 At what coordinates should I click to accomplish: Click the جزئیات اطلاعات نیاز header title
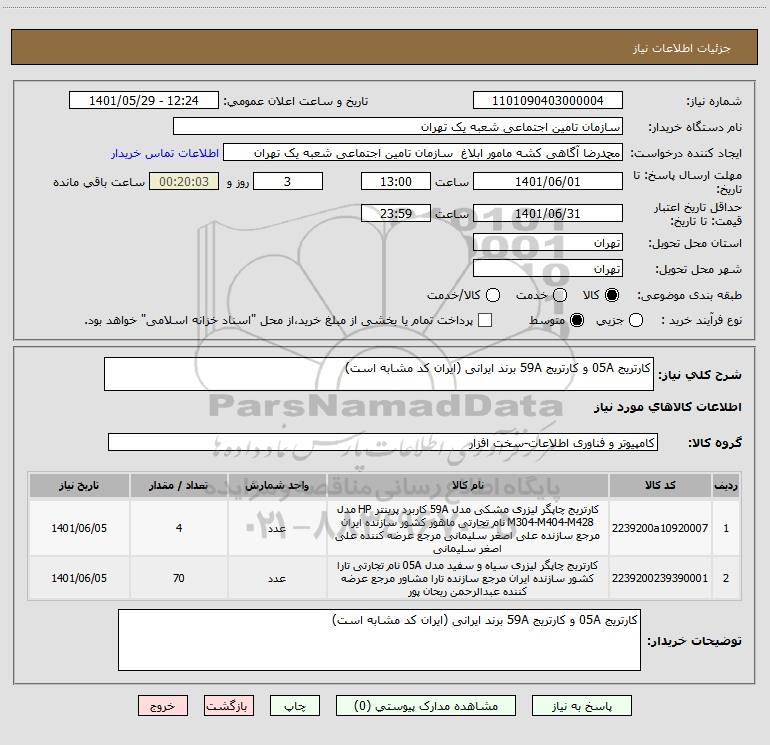[x=682, y=48]
